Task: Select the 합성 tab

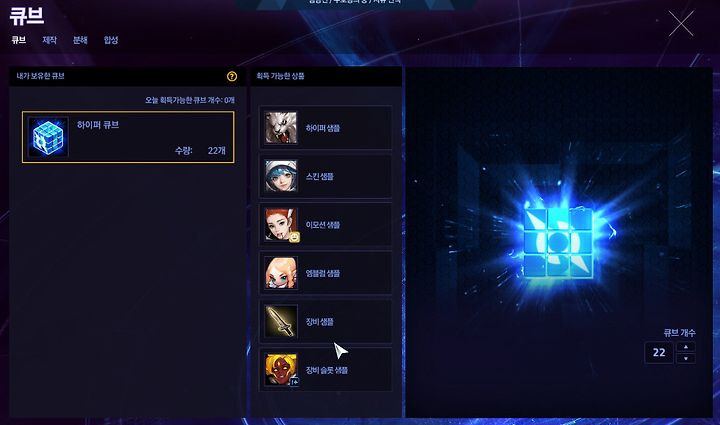Action: coord(111,40)
